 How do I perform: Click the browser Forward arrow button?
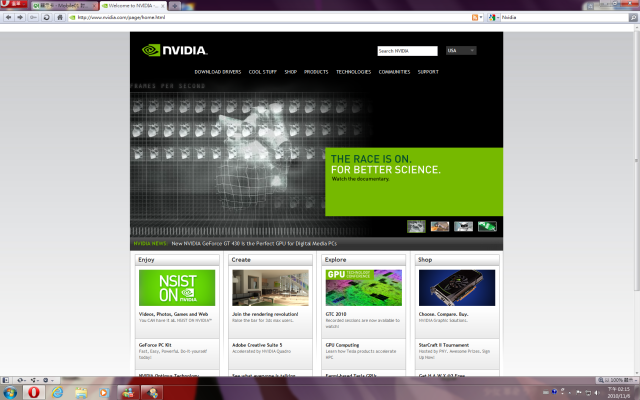(x=20, y=18)
